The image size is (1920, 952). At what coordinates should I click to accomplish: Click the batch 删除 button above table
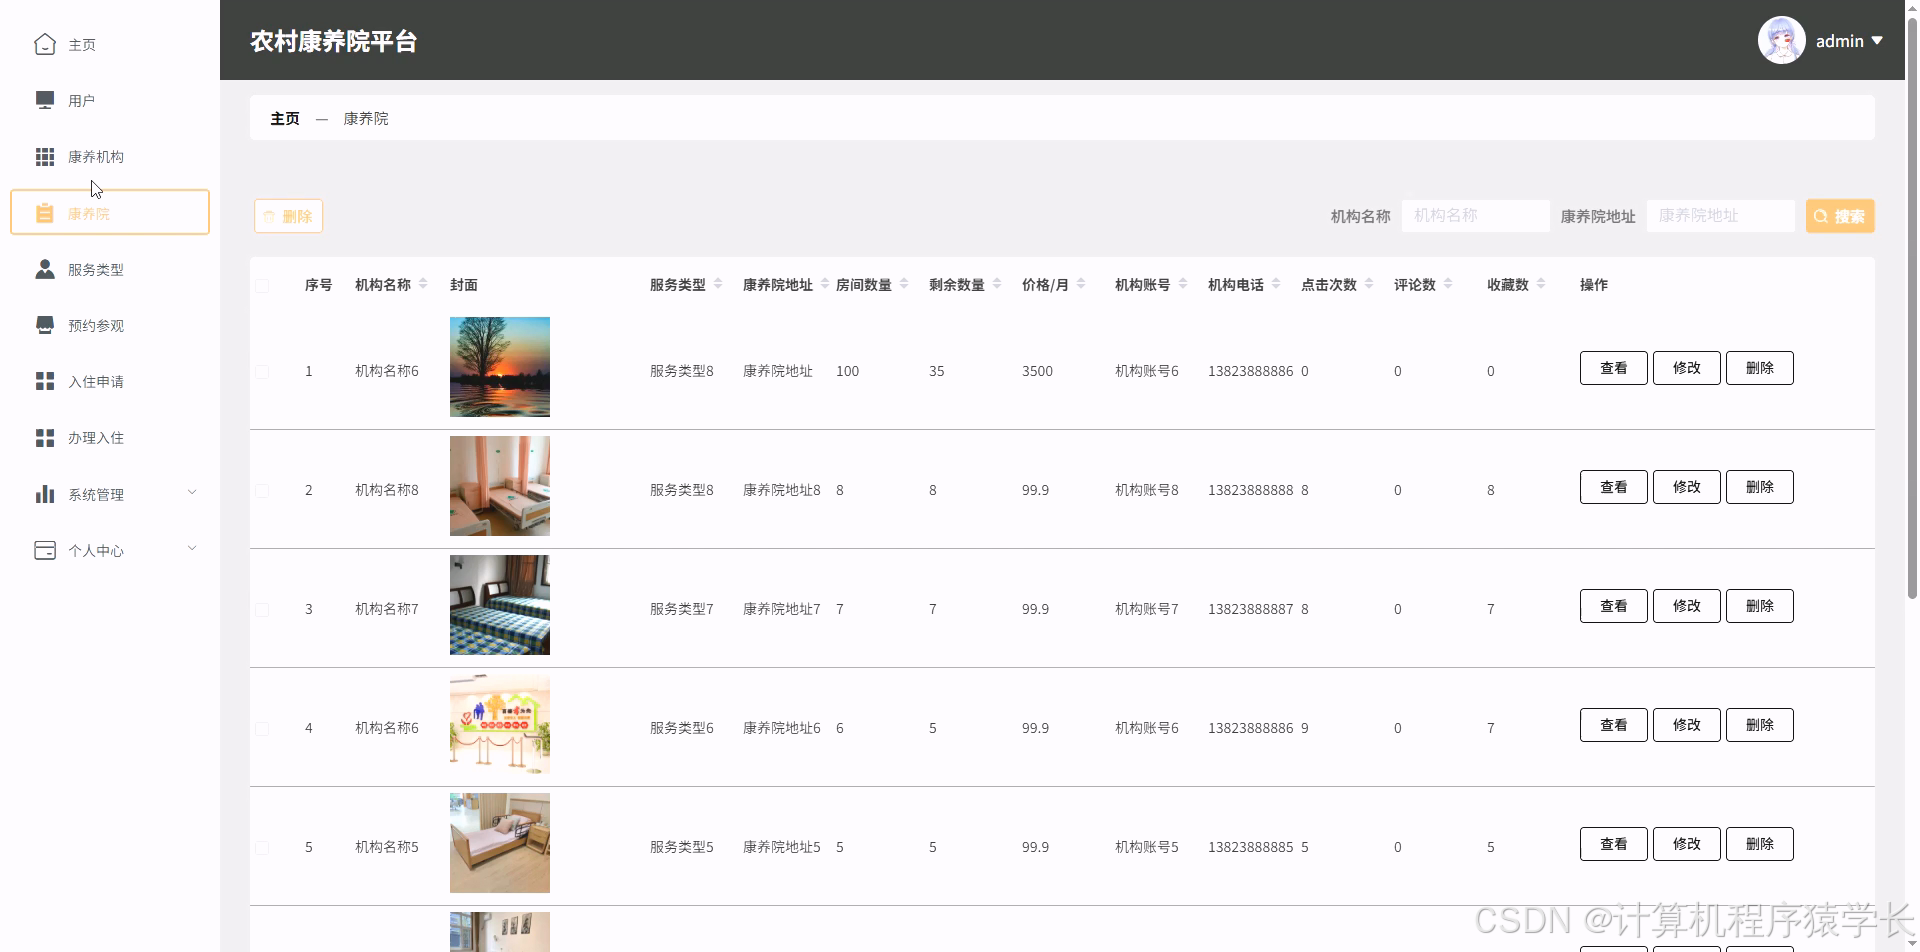(x=288, y=216)
